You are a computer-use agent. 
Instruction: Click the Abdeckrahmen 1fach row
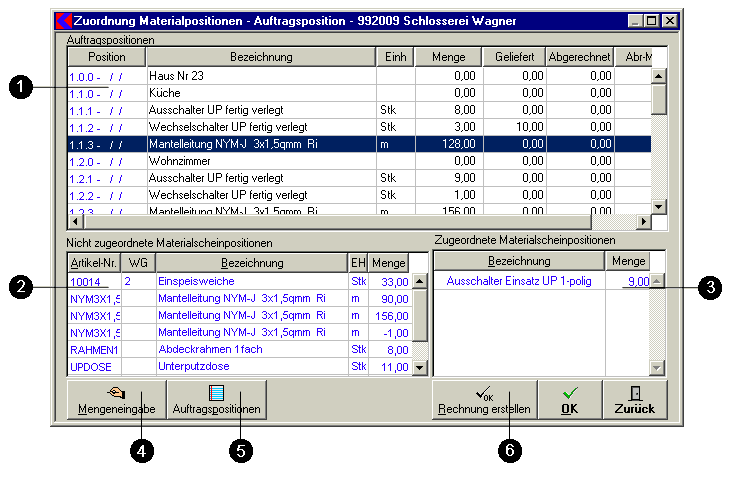250,350
